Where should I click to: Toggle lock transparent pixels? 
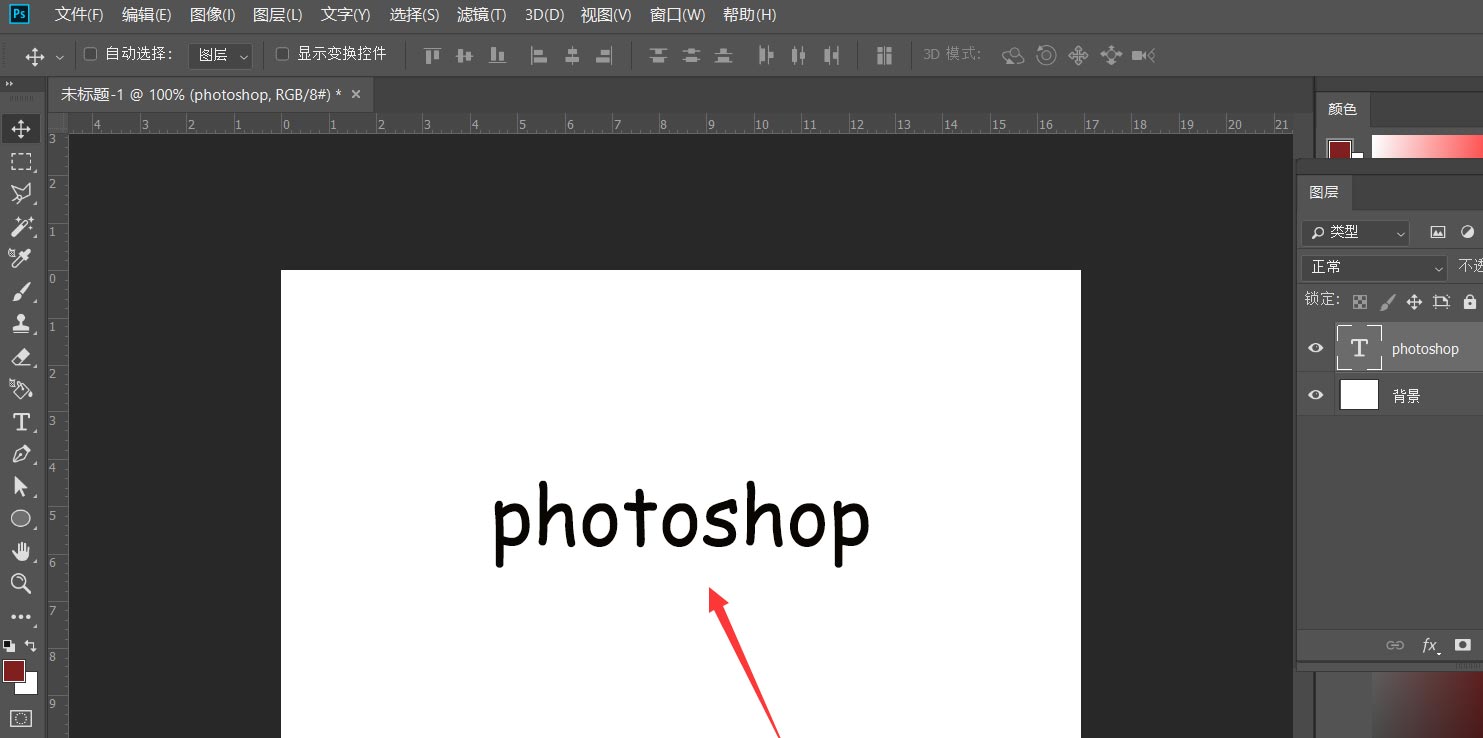[x=1360, y=301]
